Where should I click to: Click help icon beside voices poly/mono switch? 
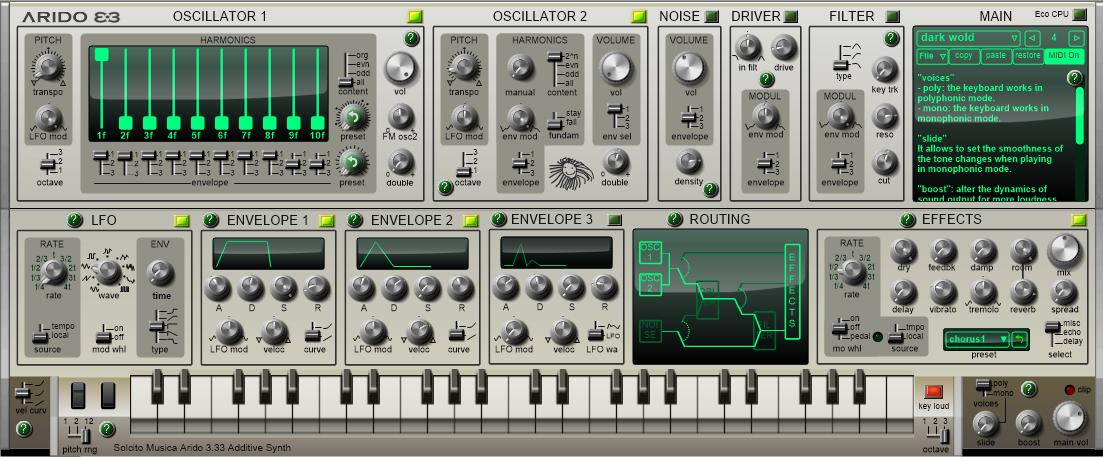[1028, 389]
